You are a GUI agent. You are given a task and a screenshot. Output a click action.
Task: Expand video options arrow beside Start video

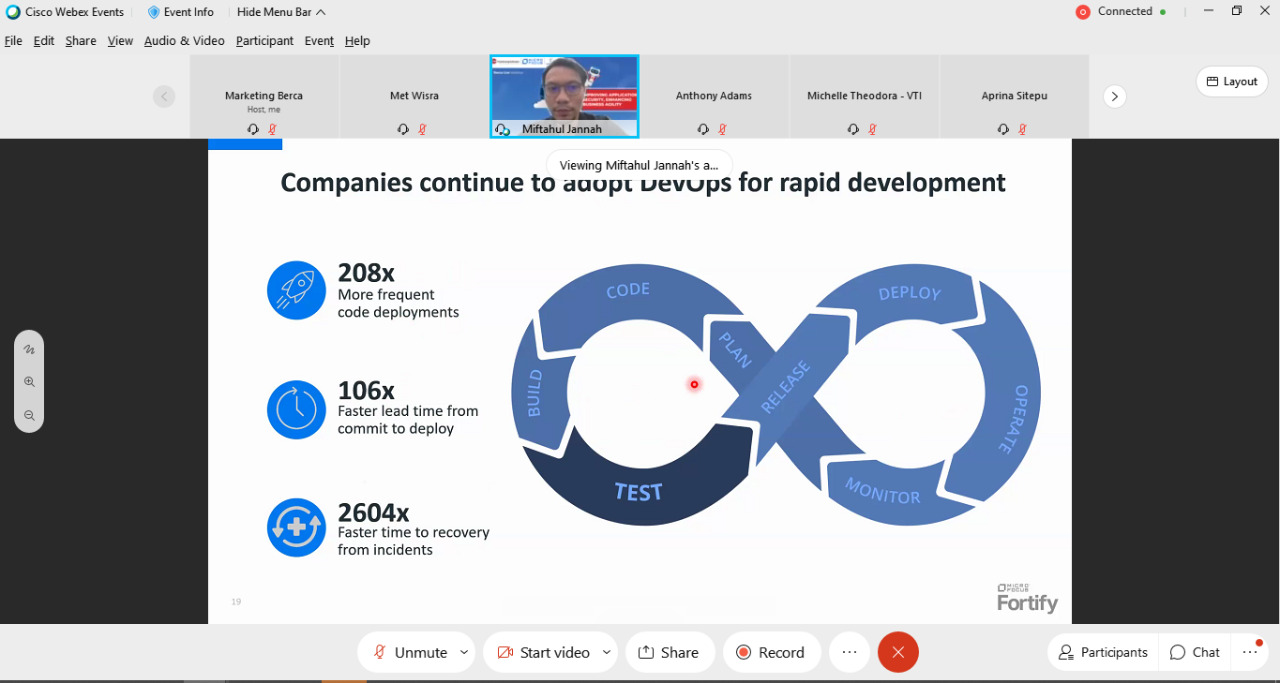pos(606,652)
